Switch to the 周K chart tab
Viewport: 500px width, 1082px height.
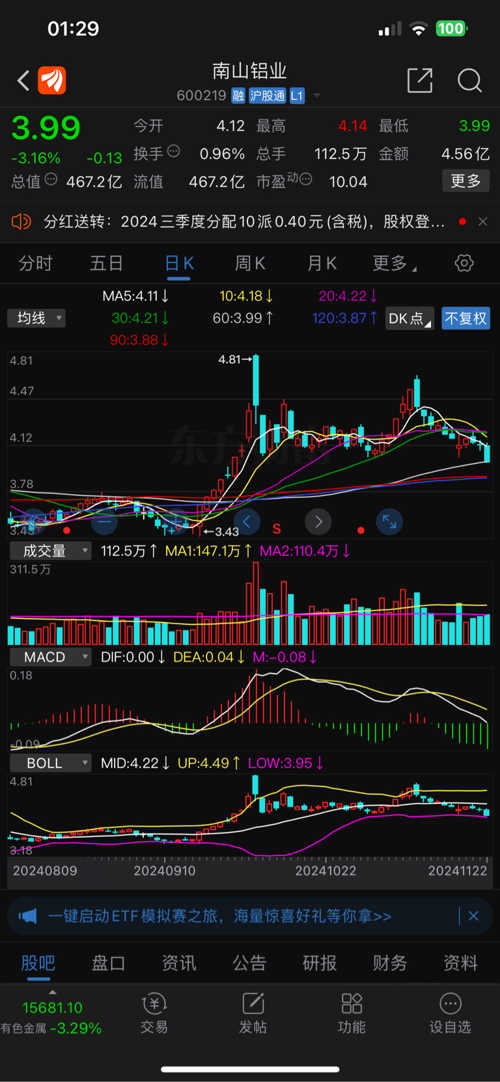pyautogui.click(x=250, y=263)
